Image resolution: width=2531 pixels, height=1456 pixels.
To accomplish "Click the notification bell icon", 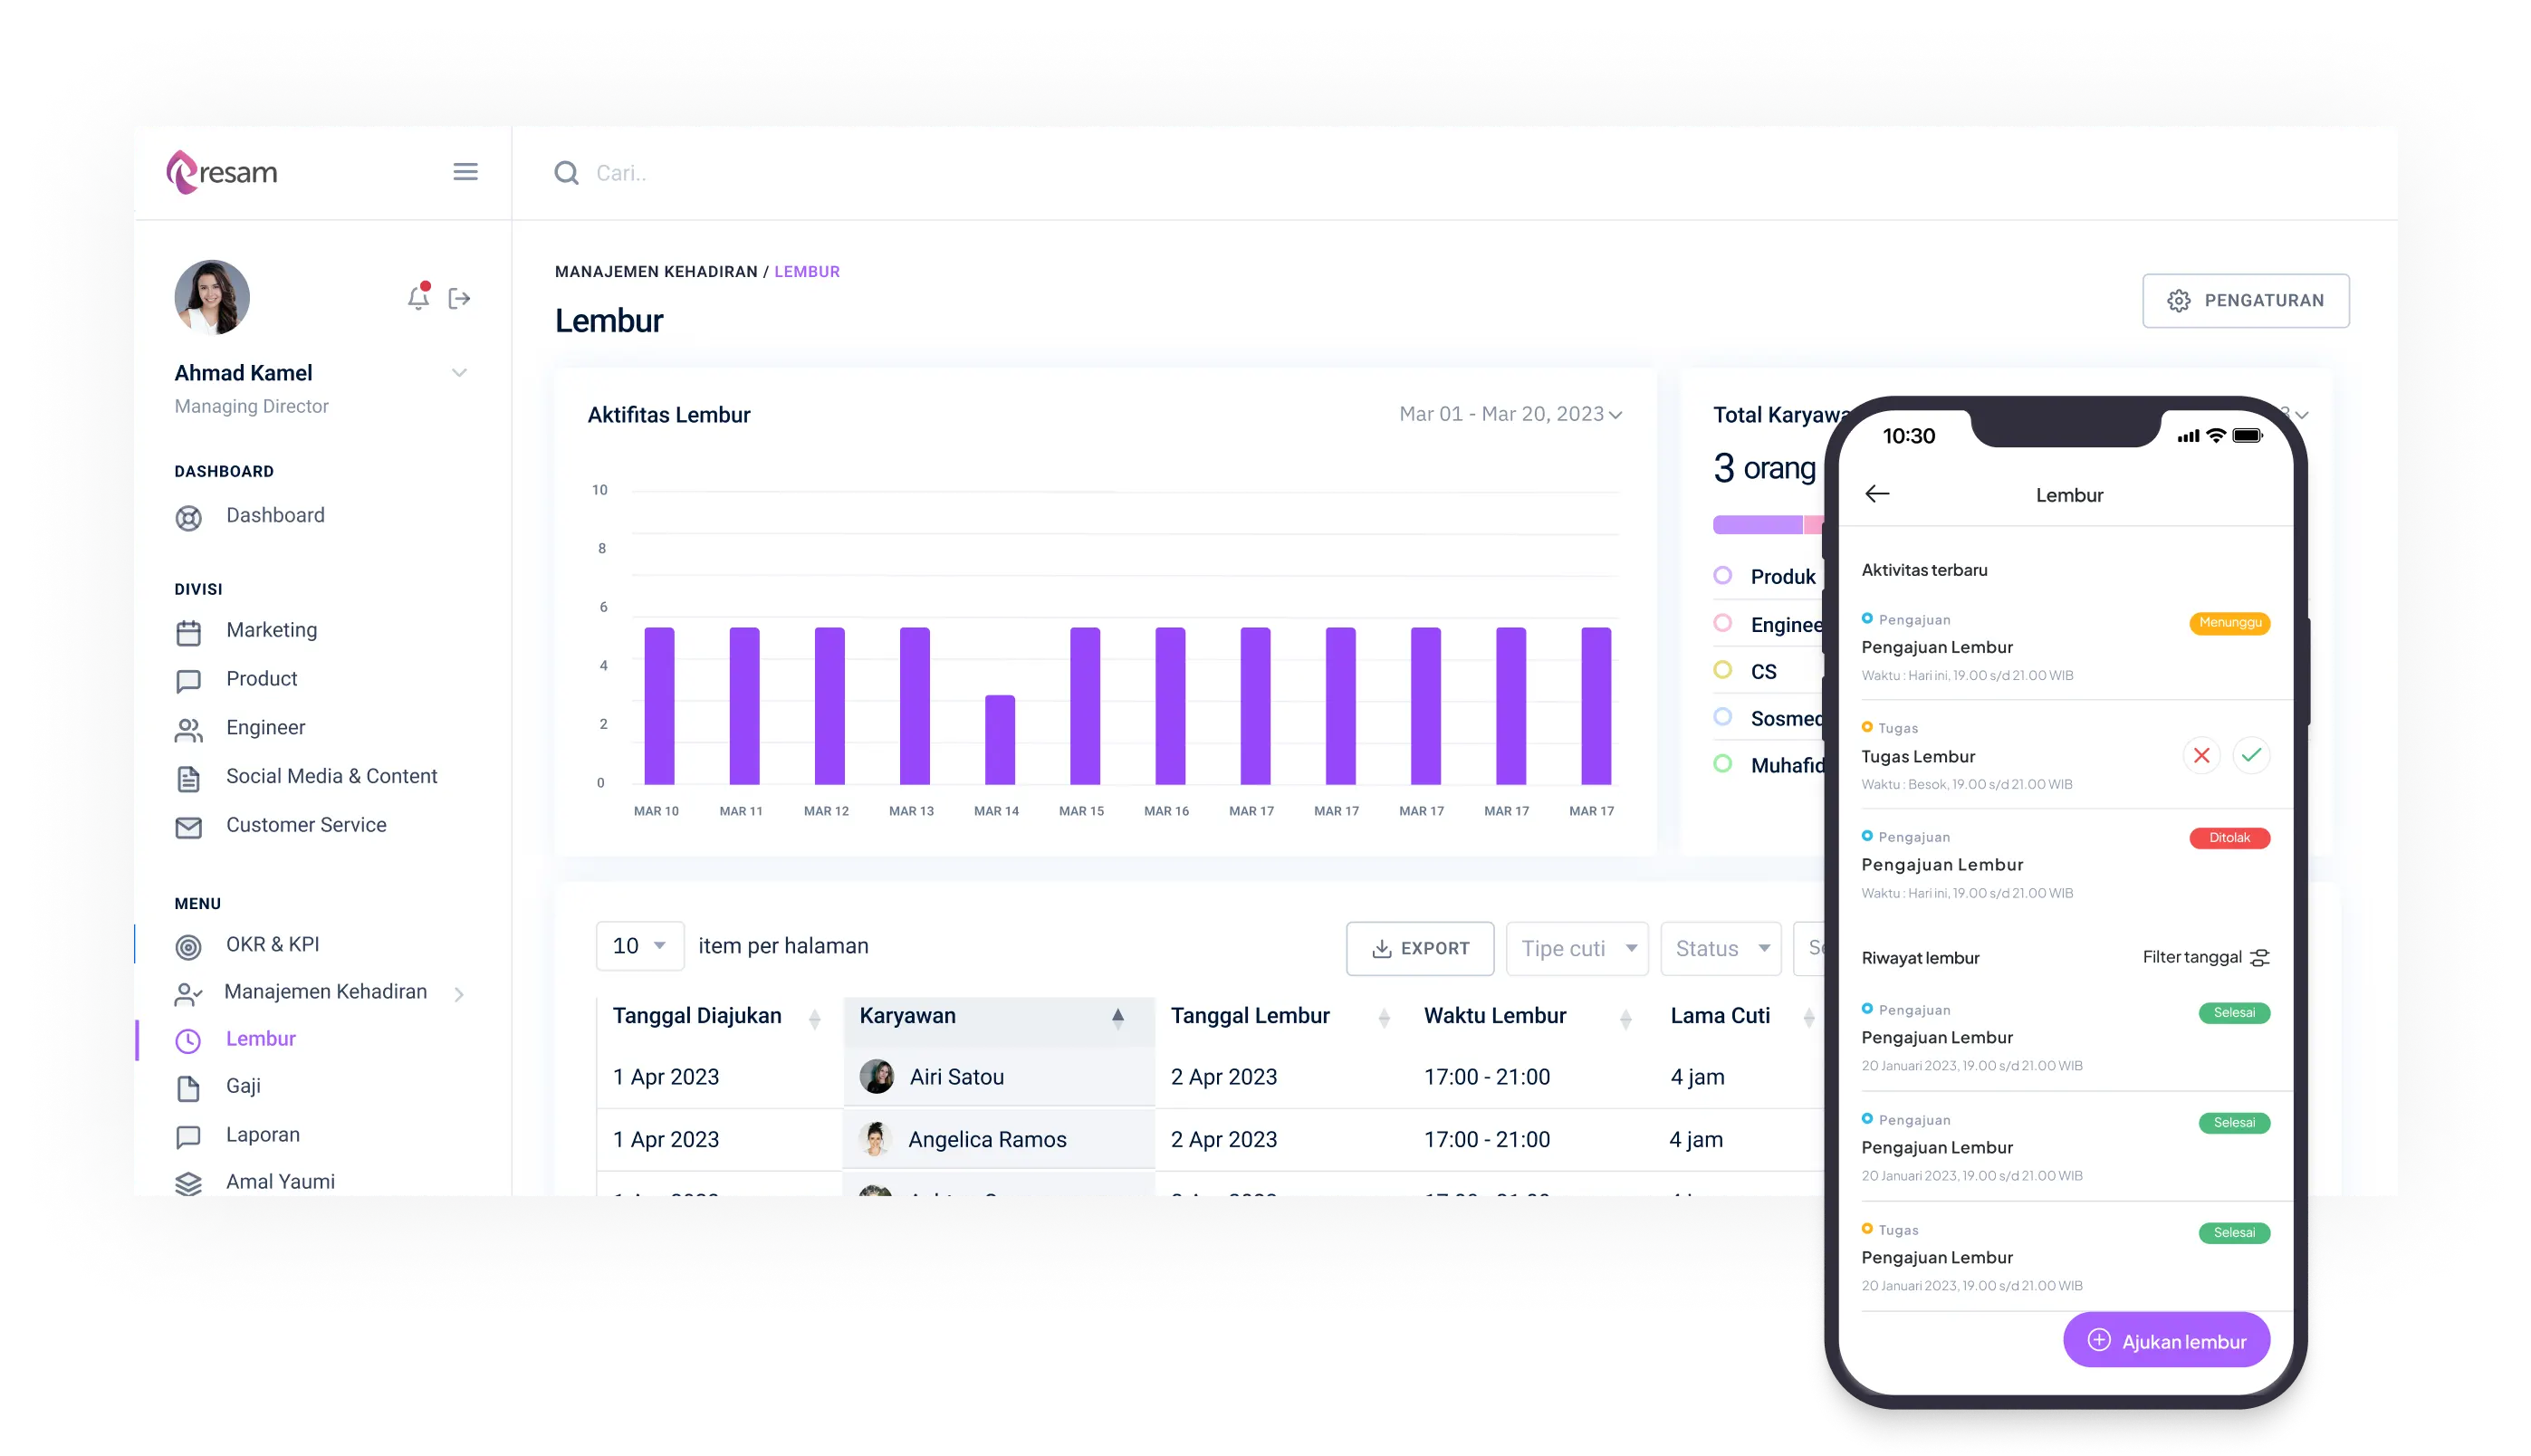I will [414, 299].
